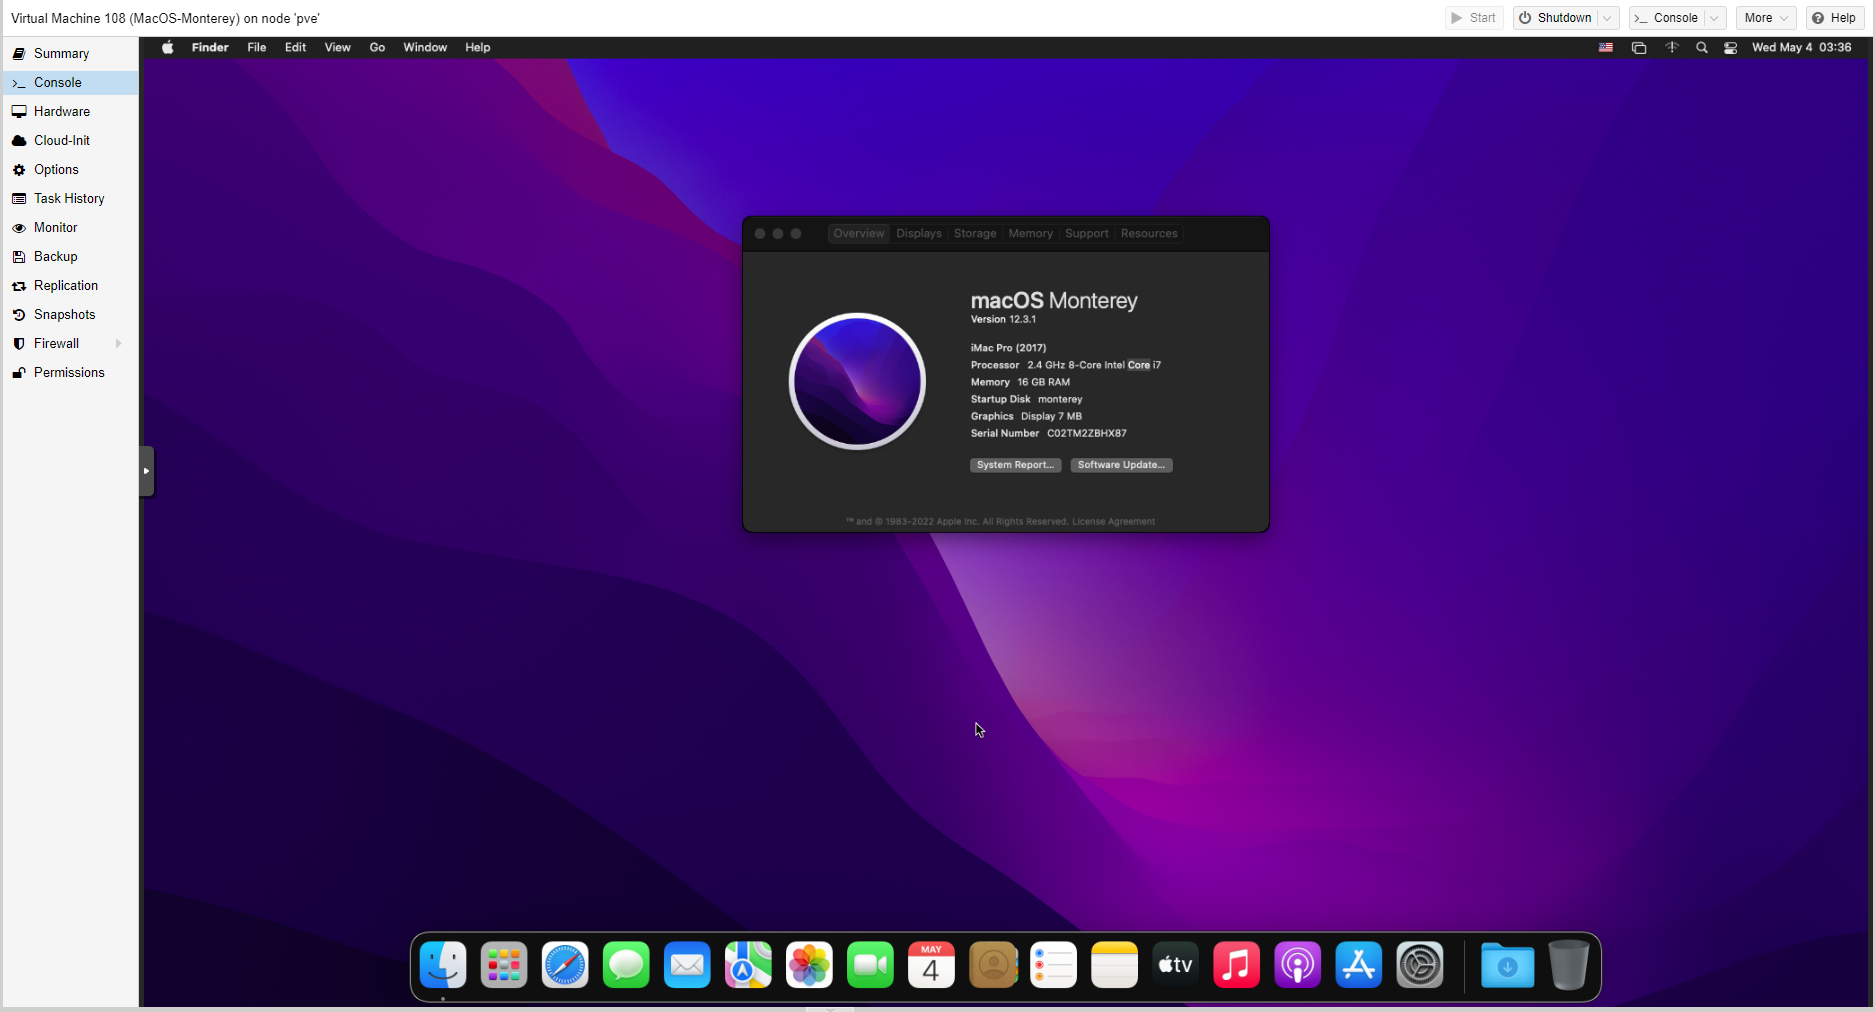Click the Spotlight search magnifier icon
The width and height of the screenshot is (1875, 1012).
[x=1701, y=48]
